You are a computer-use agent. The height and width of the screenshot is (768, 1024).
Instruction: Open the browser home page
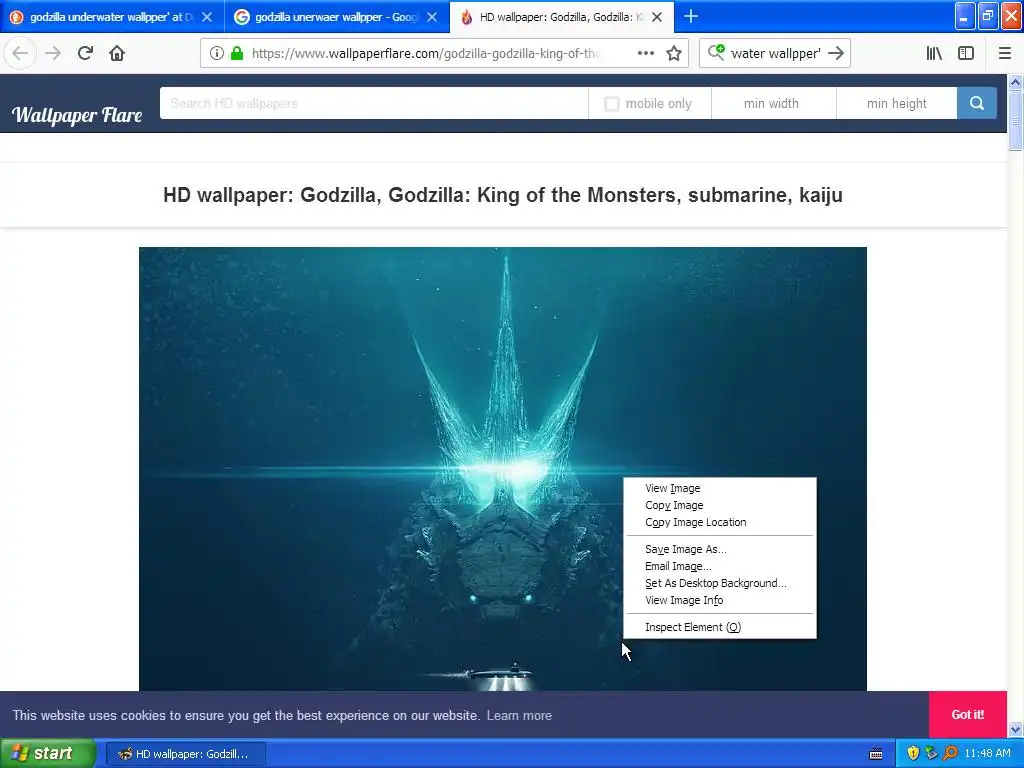(117, 54)
